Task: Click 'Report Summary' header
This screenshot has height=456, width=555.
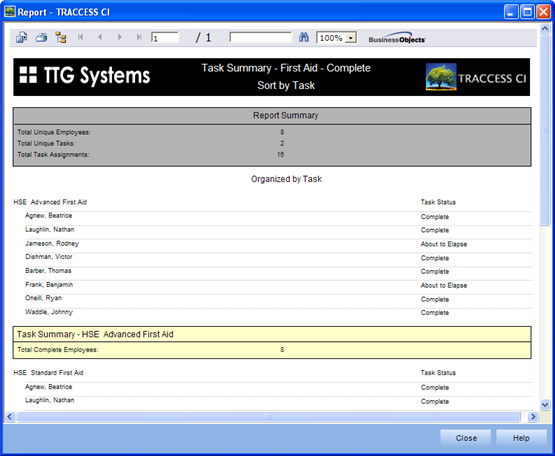Action: click(x=286, y=115)
